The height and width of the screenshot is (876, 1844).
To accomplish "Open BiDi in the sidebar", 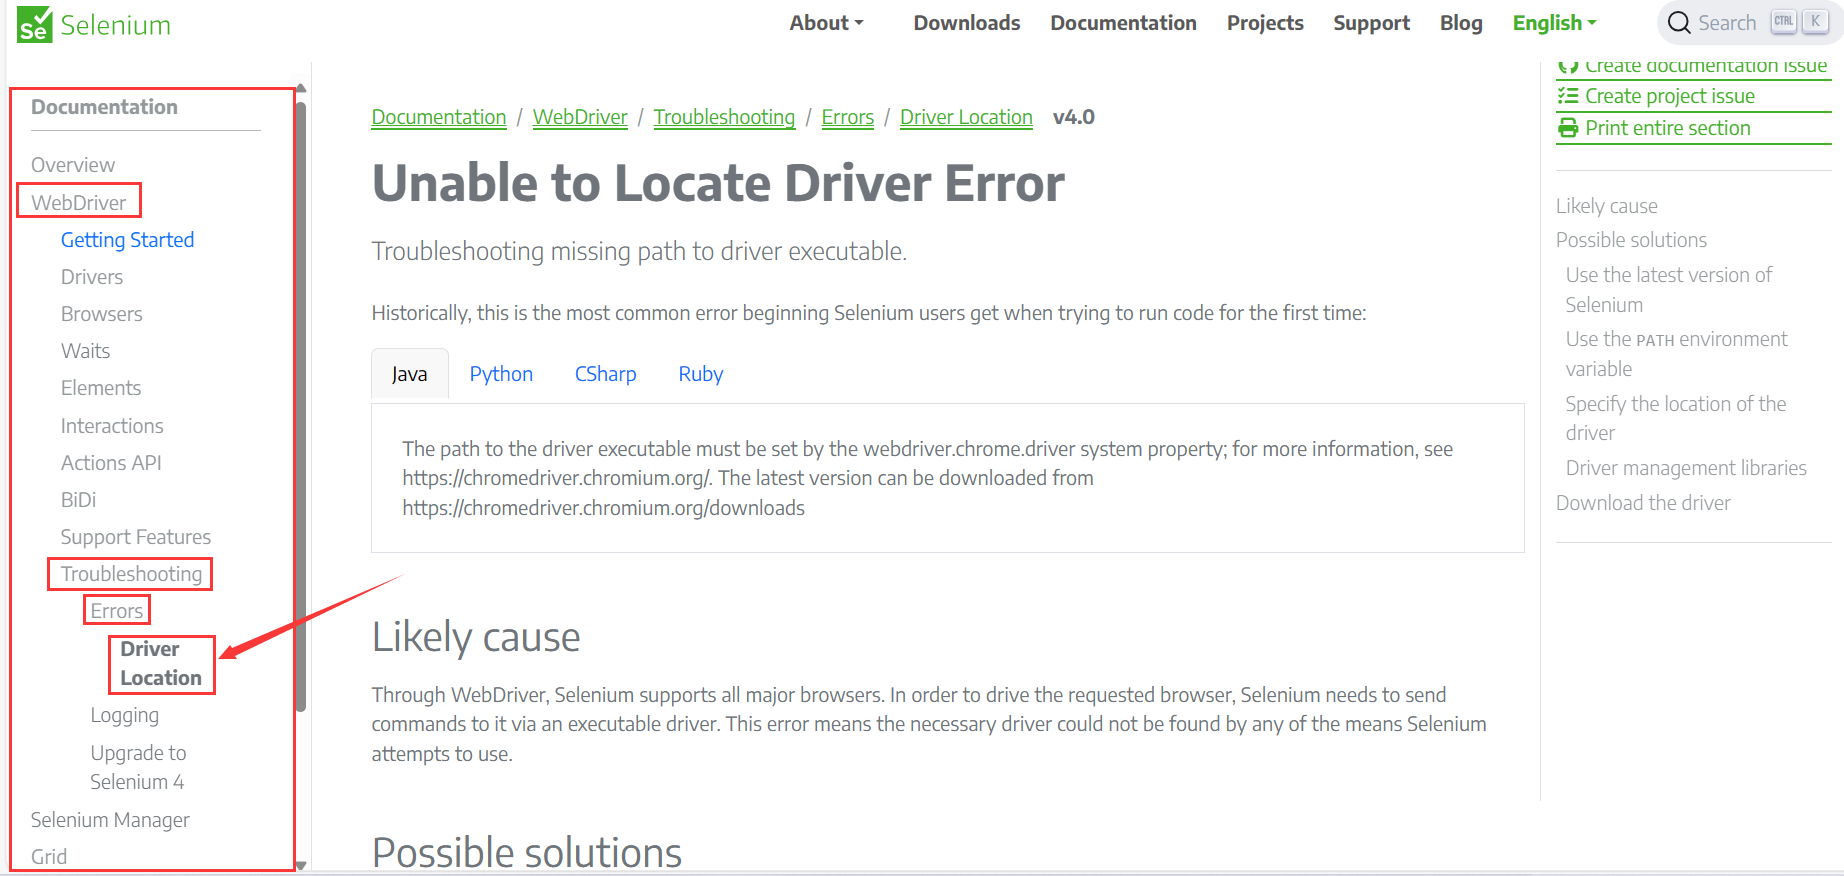I will click(x=78, y=500).
